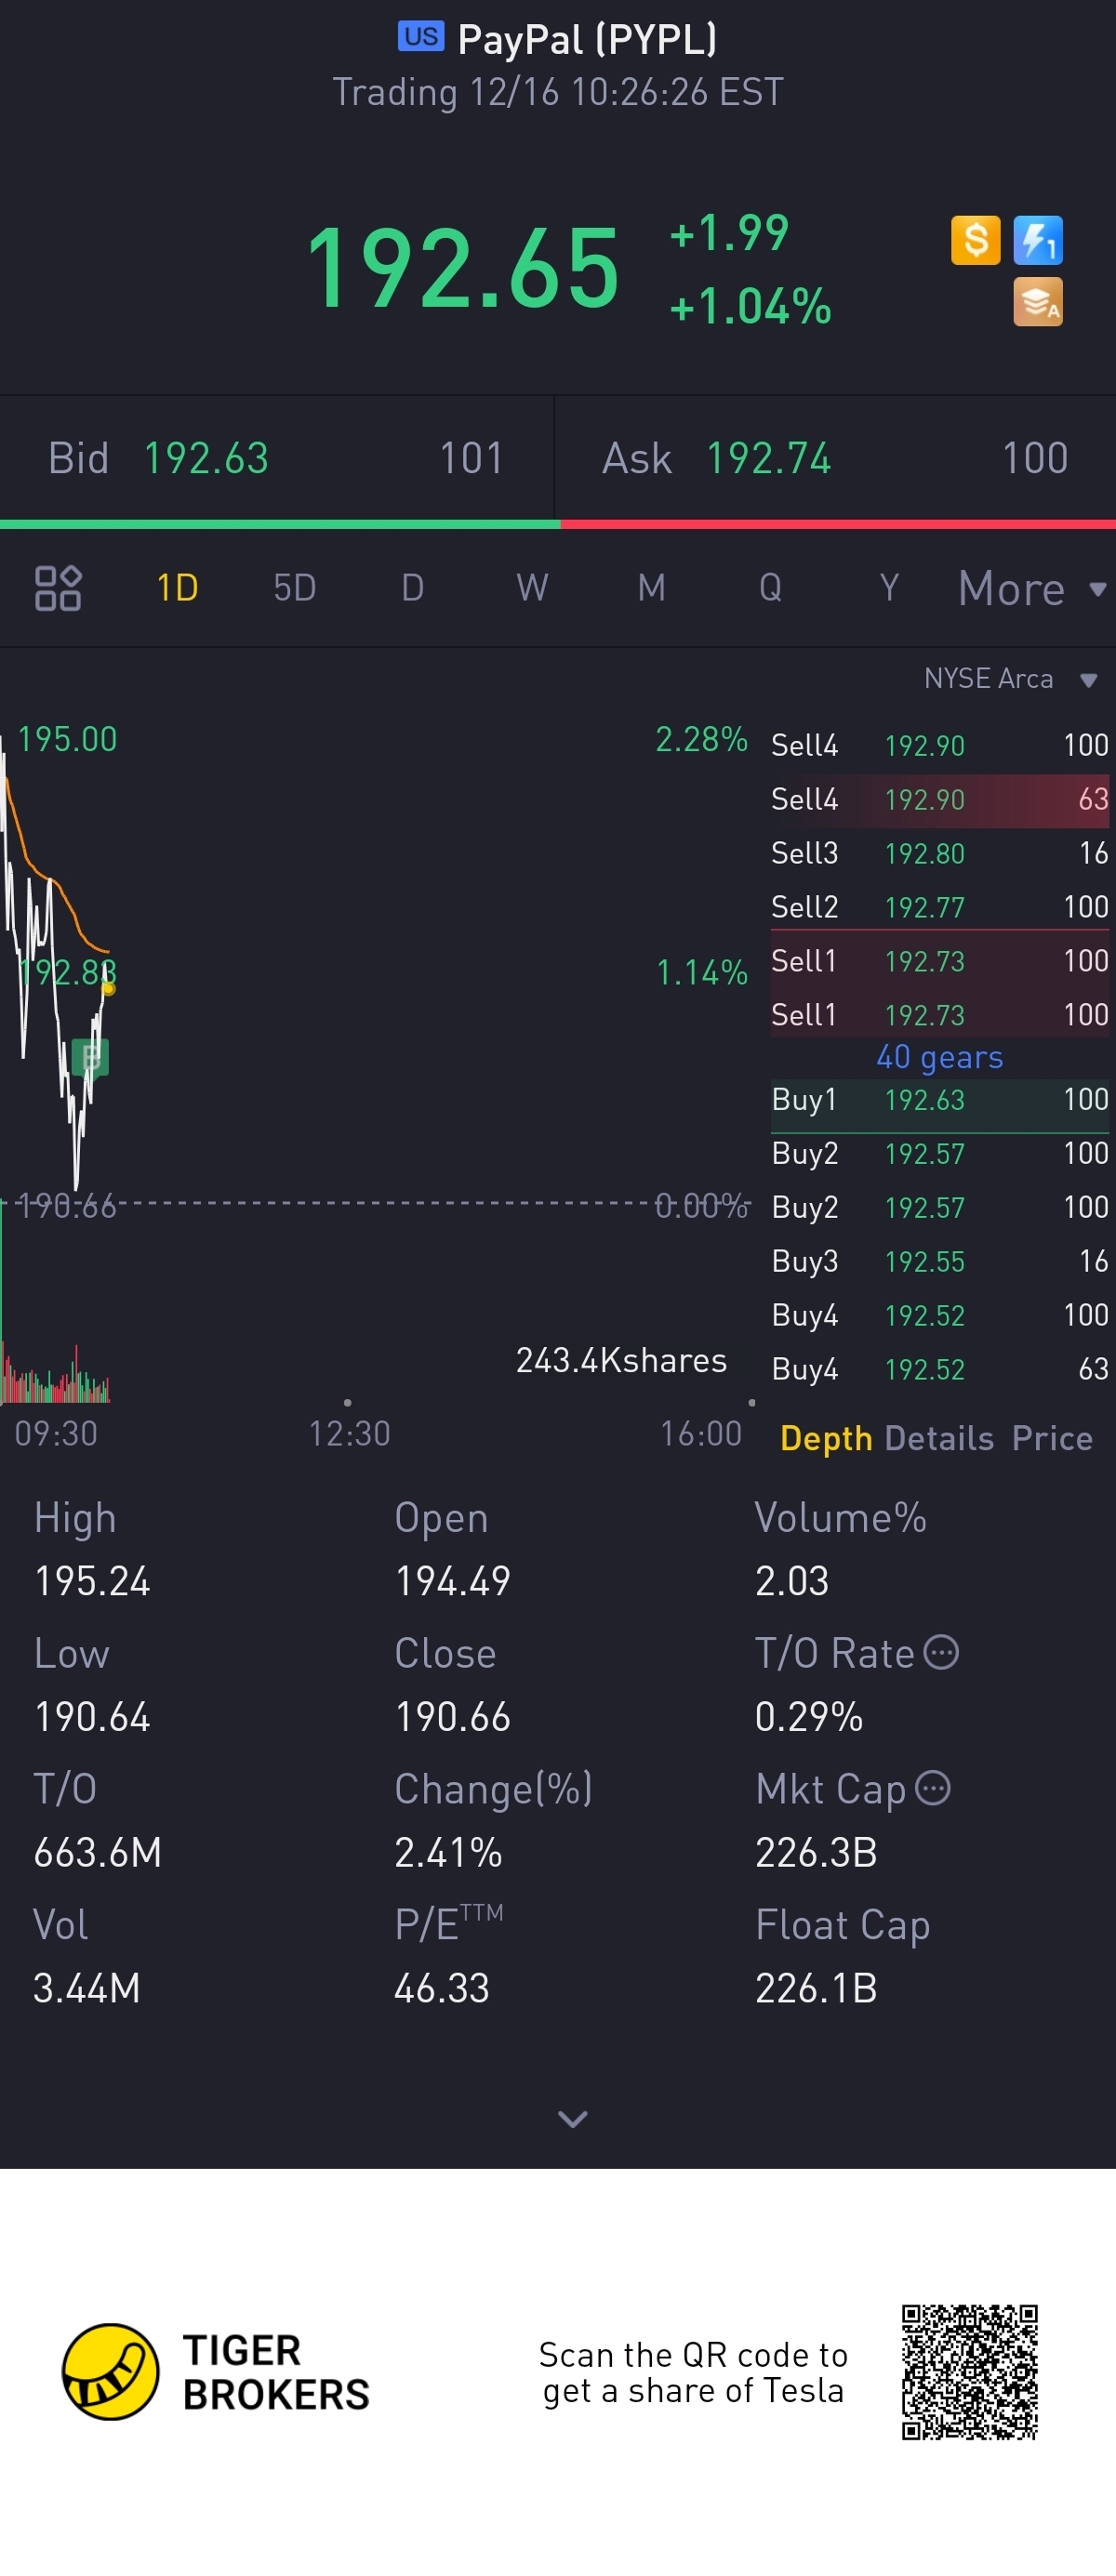
Task: Tap the Buy4 row with 63 shares
Action: point(940,1369)
